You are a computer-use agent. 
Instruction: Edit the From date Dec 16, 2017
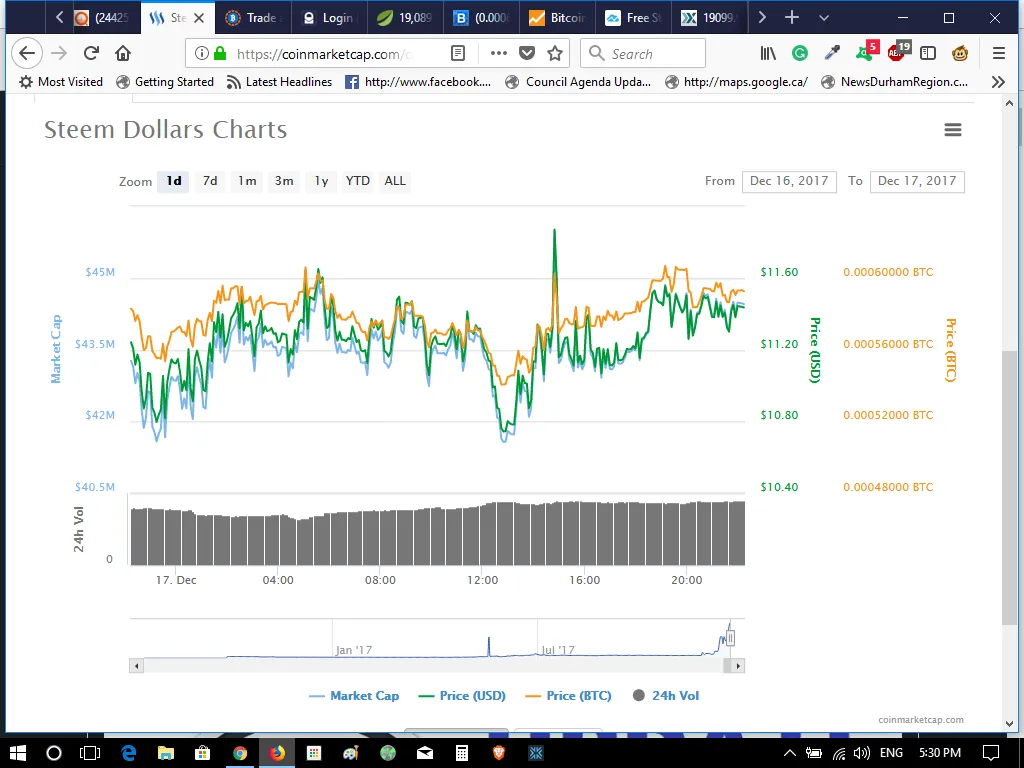click(789, 181)
